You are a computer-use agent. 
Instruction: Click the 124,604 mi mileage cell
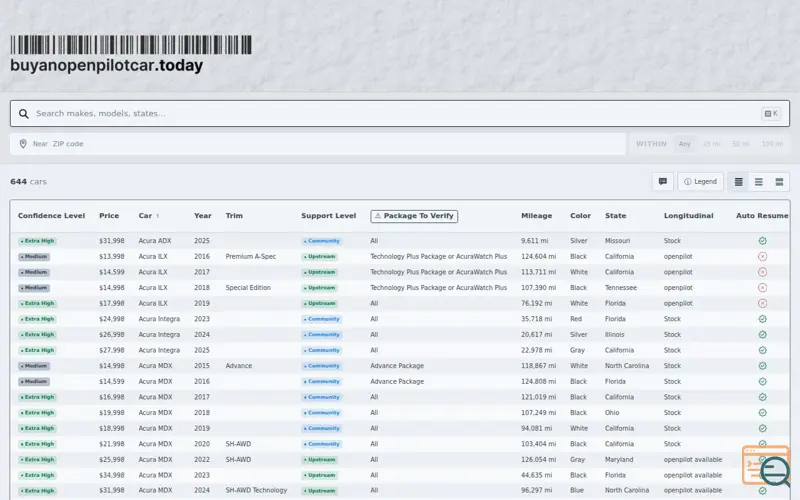(538, 257)
